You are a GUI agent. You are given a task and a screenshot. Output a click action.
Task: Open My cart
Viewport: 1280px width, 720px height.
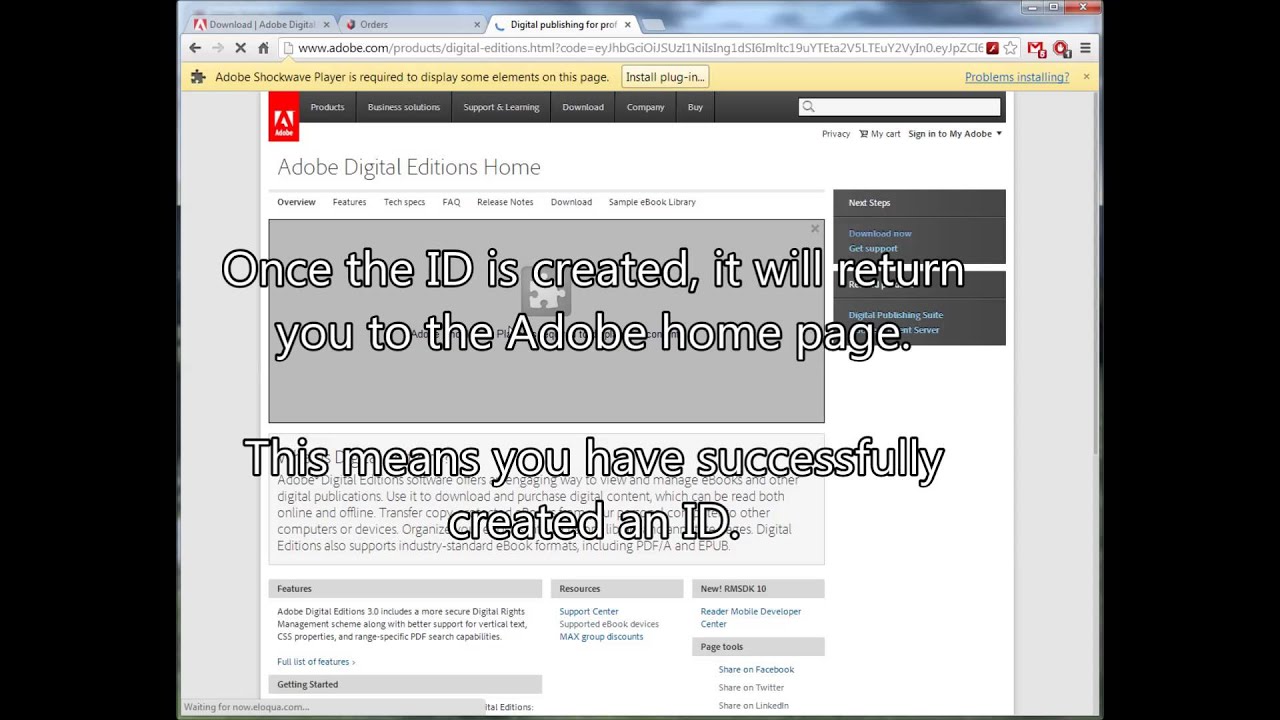coord(880,134)
